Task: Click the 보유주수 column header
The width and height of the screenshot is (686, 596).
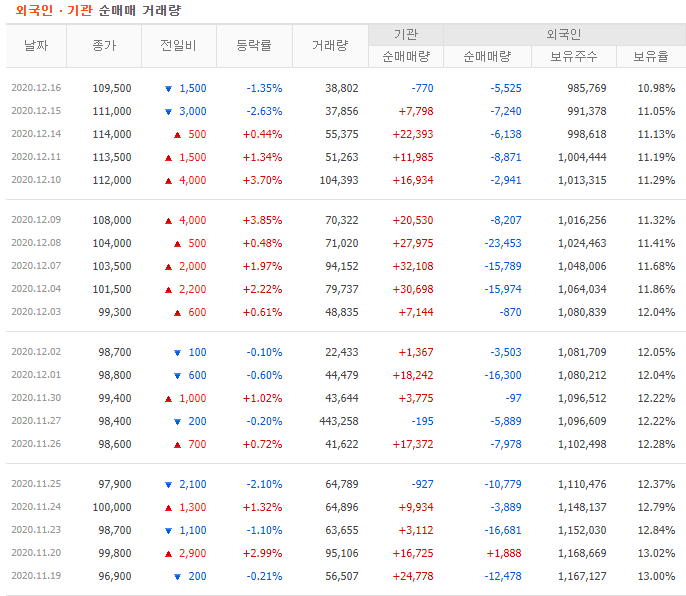Action: pos(574,56)
